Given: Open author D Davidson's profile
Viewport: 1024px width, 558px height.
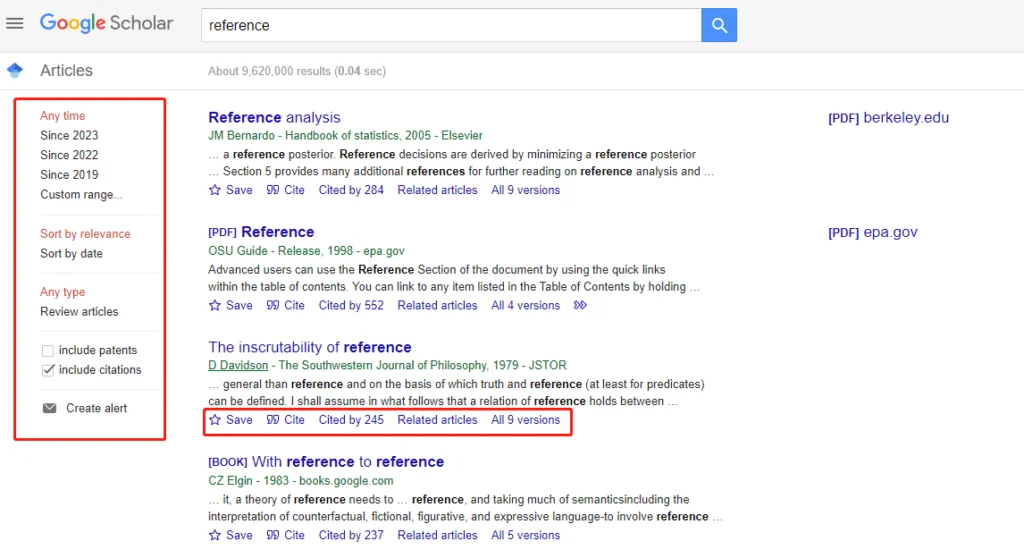Looking at the screenshot, I should pyautogui.click(x=238, y=365).
